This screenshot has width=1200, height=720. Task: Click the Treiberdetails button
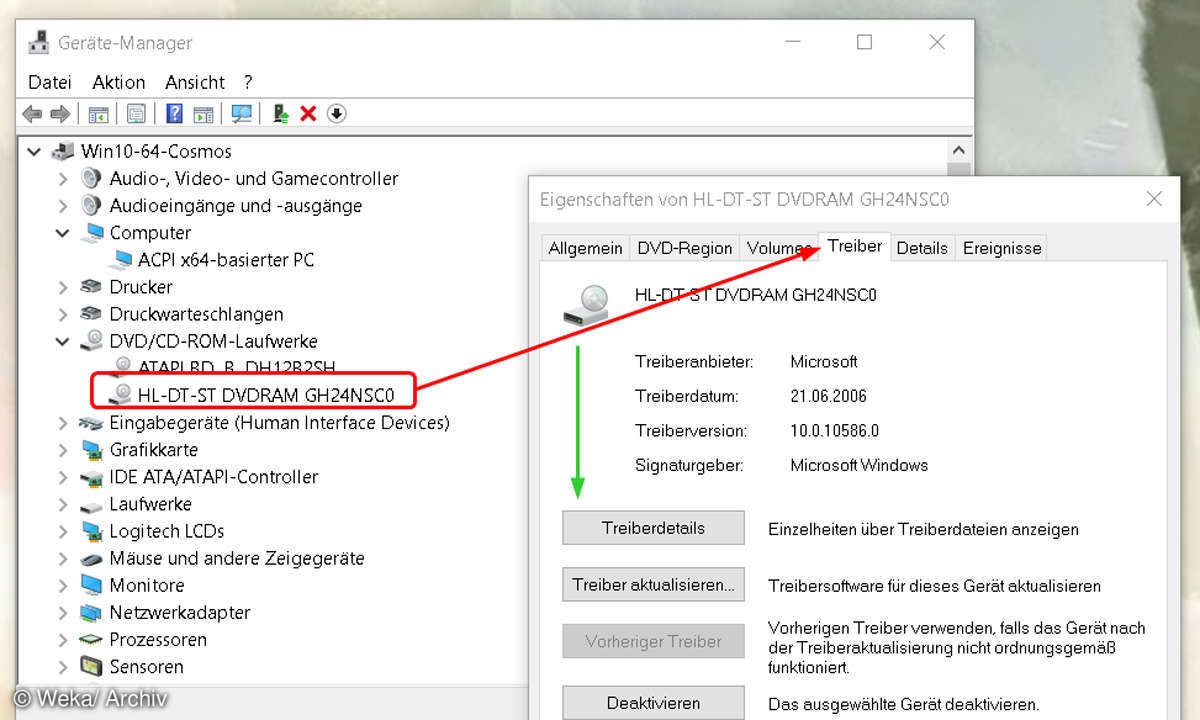pyautogui.click(x=653, y=528)
